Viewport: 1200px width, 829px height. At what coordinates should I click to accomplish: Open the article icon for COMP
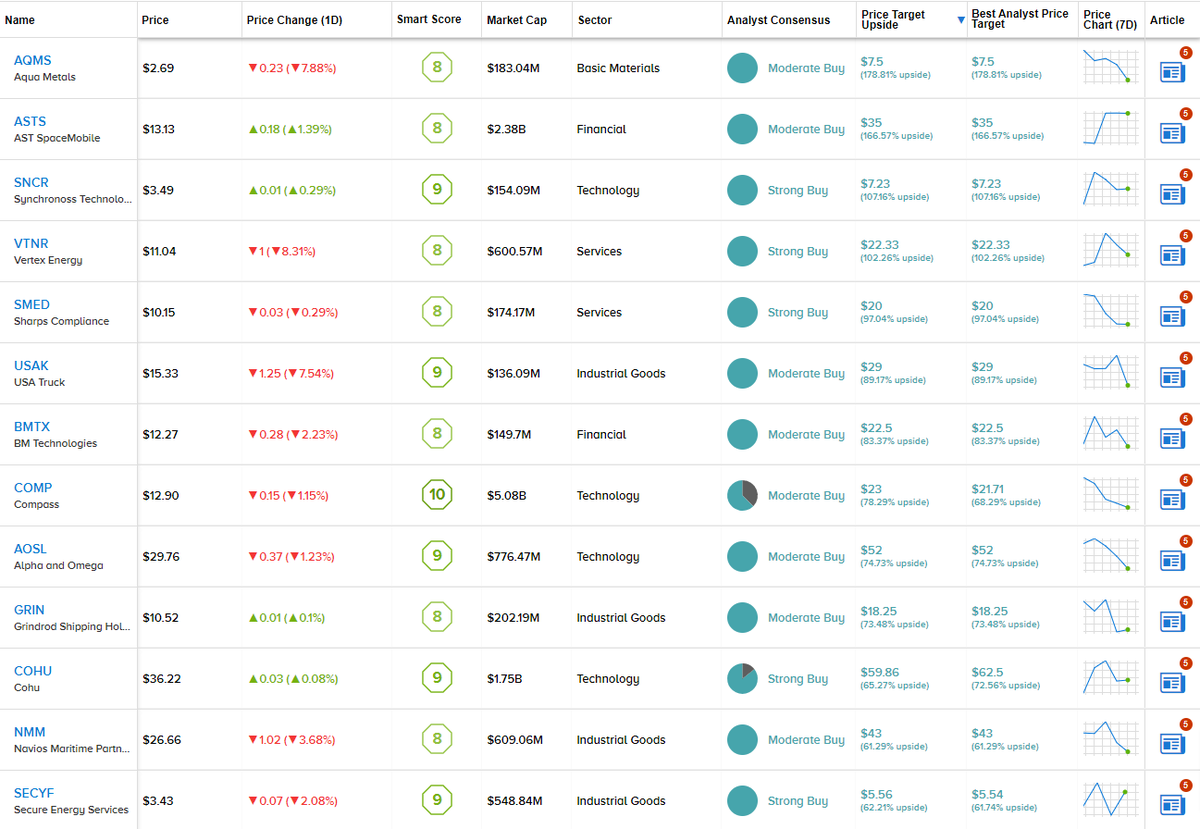[x=1170, y=498]
